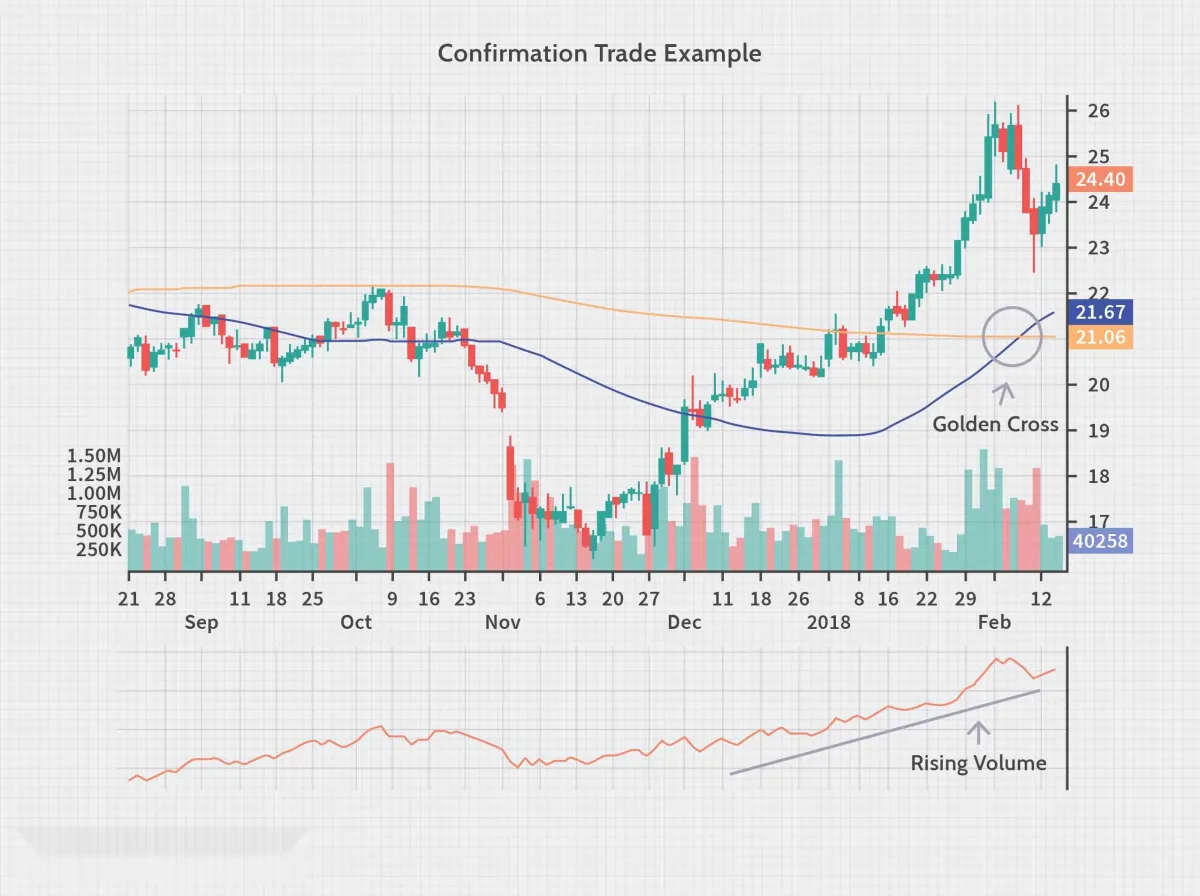Select the 1.00M volume axis label
Viewport: 1200px width, 896px height.
click(x=94, y=494)
